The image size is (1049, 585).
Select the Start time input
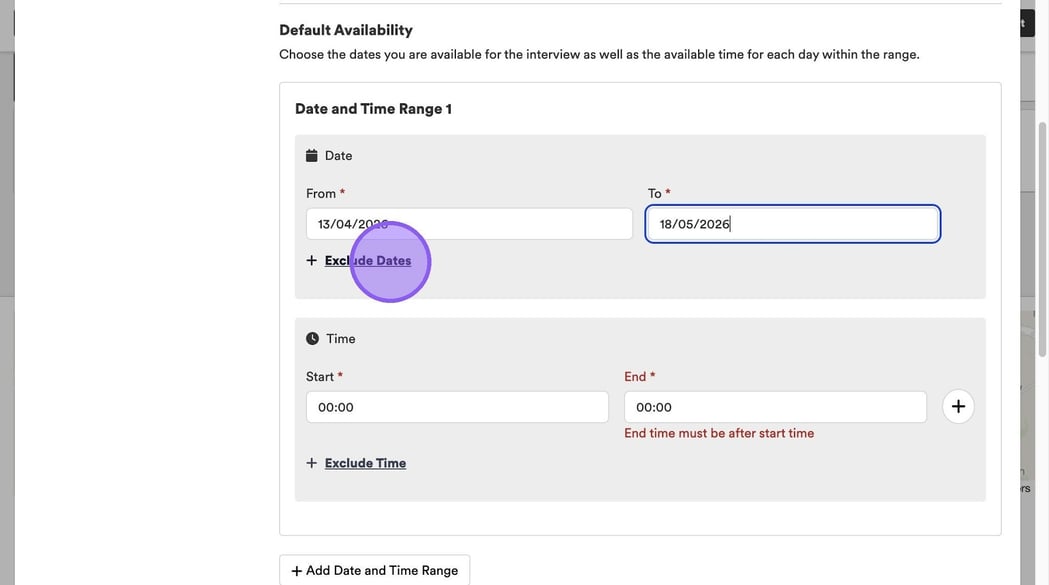click(x=457, y=407)
